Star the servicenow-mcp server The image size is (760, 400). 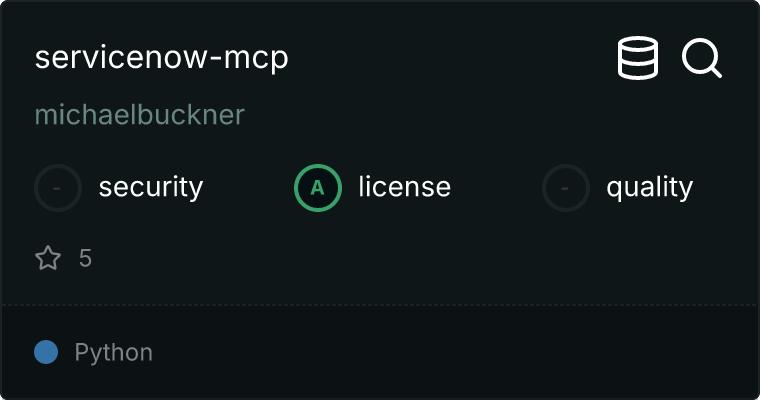[x=48, y=258]
